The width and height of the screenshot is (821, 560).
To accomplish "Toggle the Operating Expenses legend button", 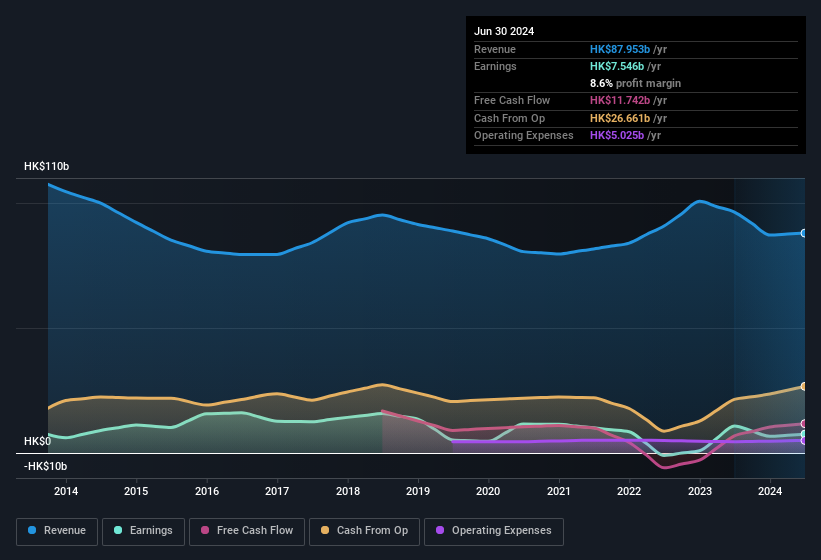I will coord(494,531).
